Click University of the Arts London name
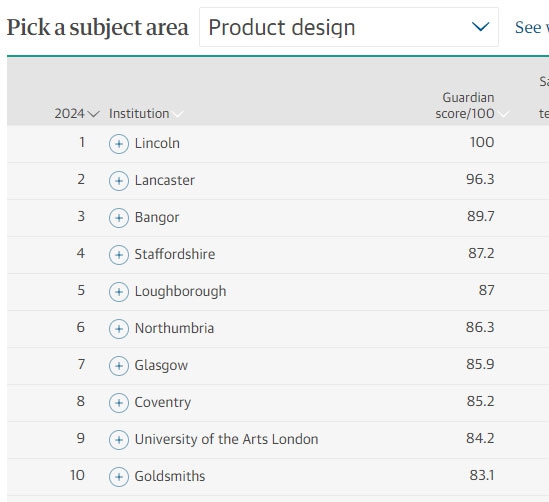 point(227,439)
